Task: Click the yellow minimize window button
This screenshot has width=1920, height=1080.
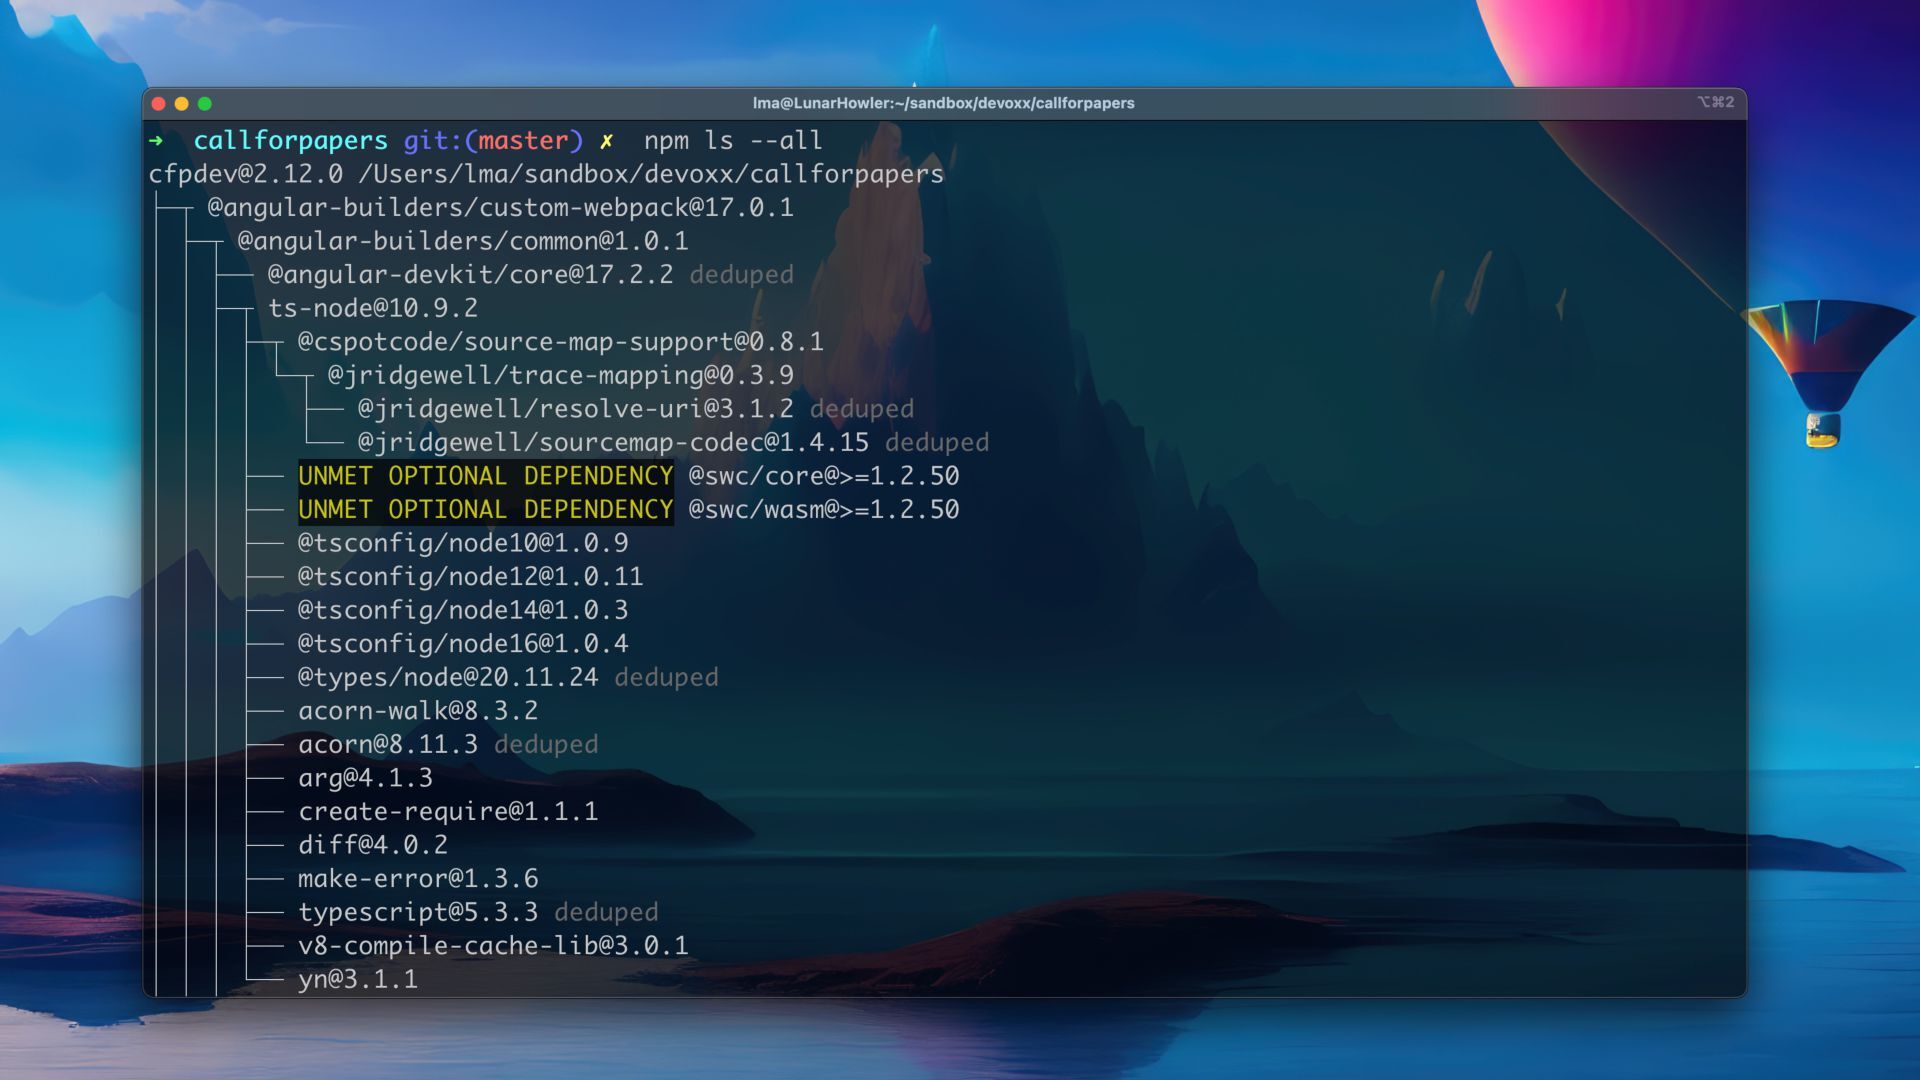Action: coord(181,103)
